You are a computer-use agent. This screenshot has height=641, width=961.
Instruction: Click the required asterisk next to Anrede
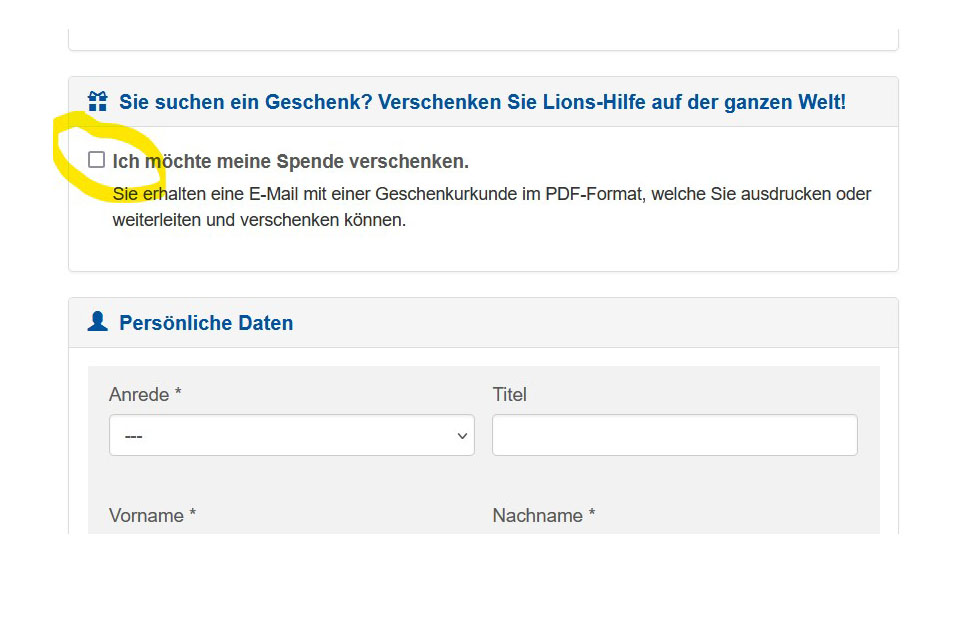click(178, 391)
